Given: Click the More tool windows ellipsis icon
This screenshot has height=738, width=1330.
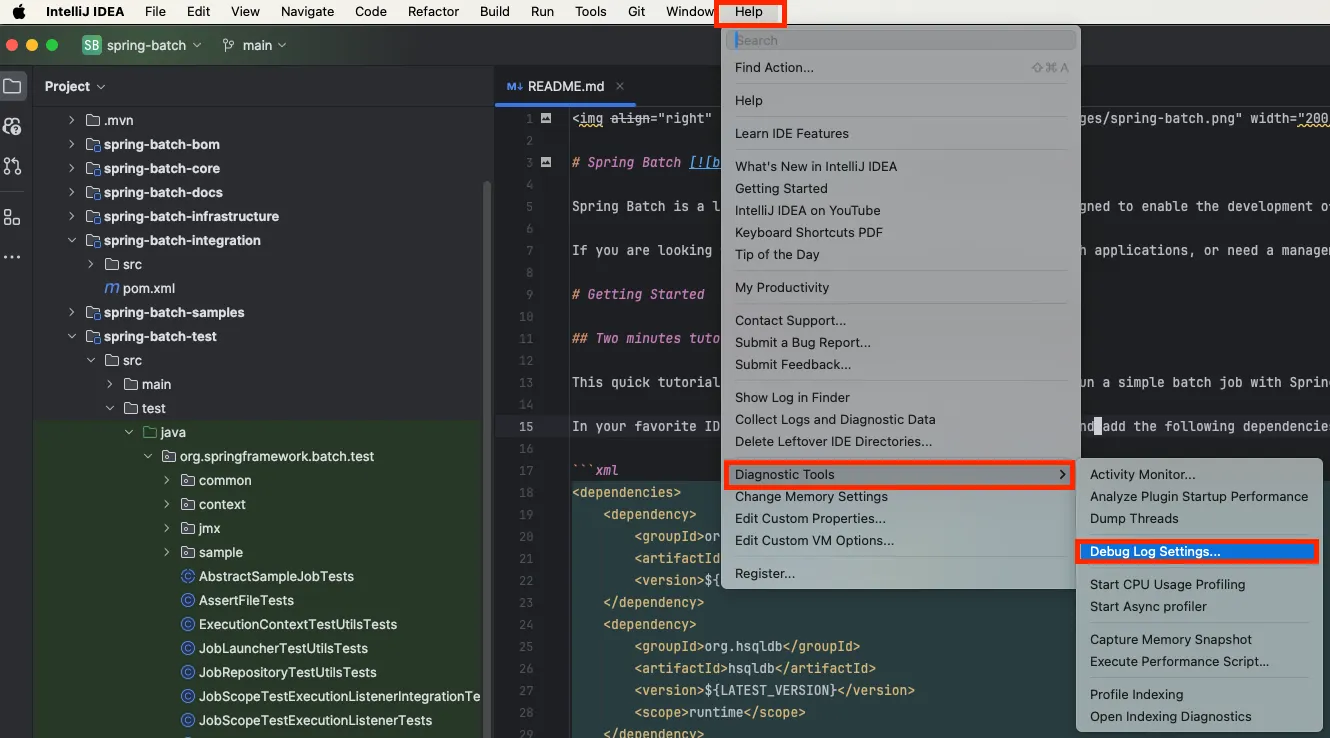Looking at the screenshot, I should point(12,258).
